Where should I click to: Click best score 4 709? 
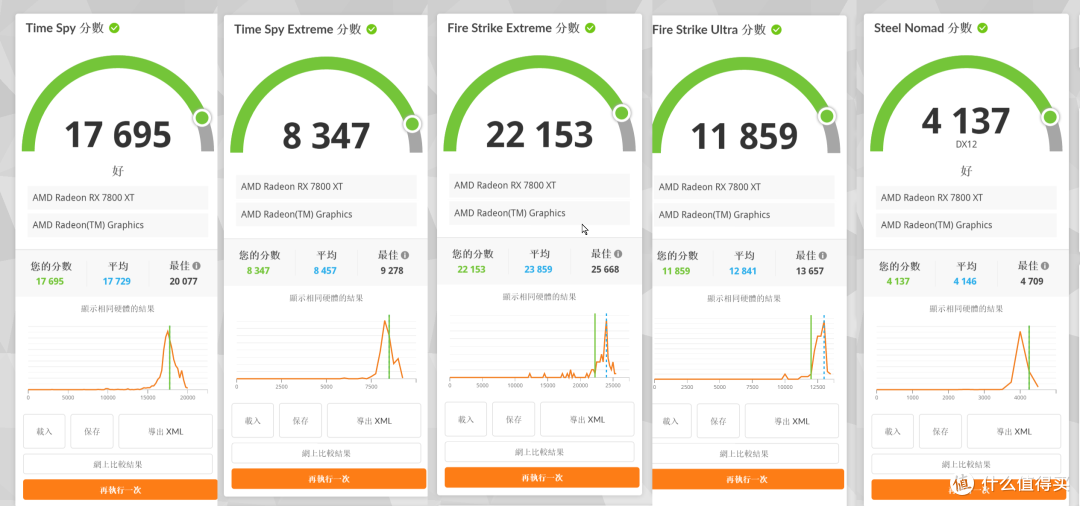pos(1032,281)
